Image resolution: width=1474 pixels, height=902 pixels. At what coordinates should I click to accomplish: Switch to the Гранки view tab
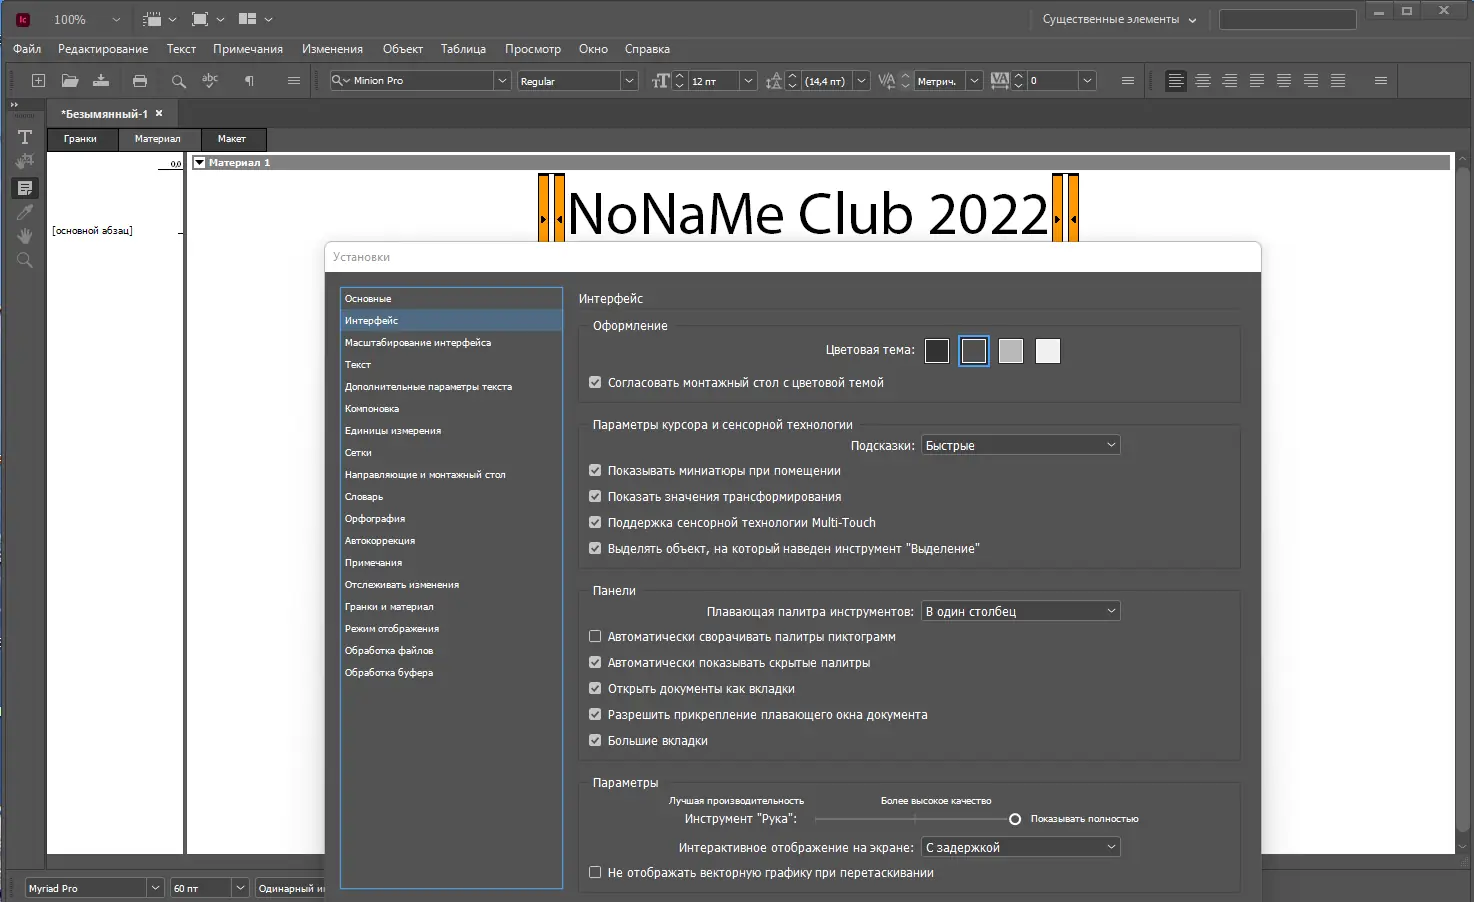coord(80,139)
